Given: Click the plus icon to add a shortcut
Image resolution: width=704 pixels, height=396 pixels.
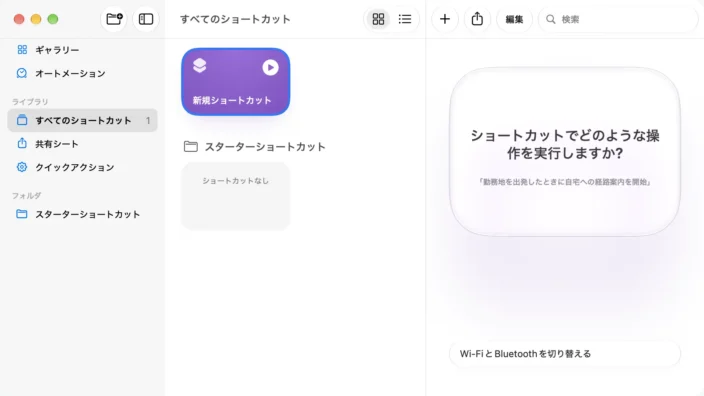Looking at the screenshot, I should 445,19.
